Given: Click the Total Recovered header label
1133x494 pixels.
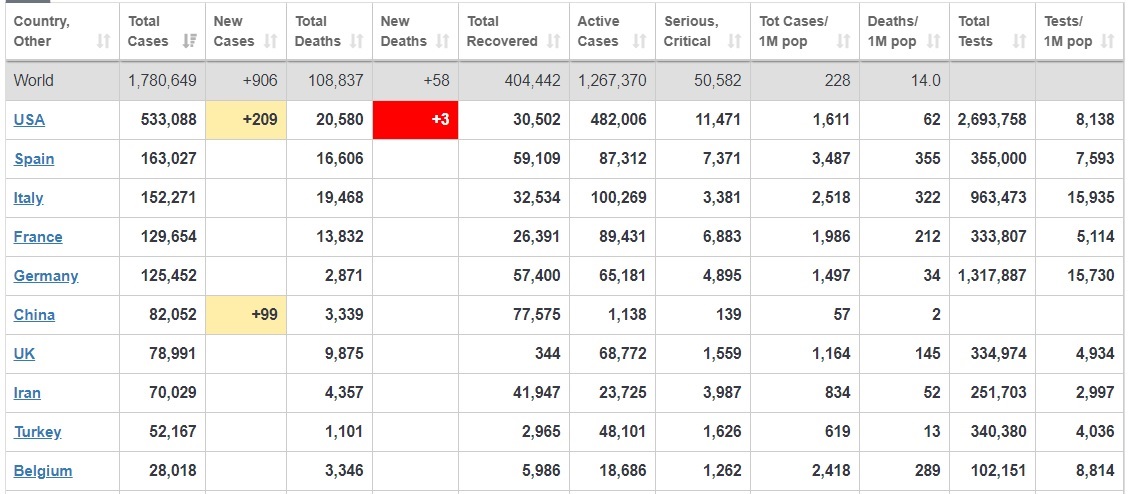Looking at the screenshot, I should click(x=501, y=31).
